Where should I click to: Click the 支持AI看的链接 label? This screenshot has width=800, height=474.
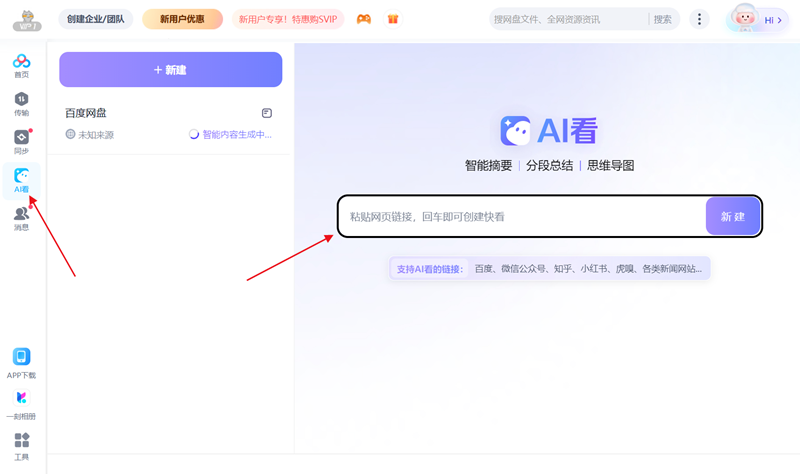[x=430, y=269]
